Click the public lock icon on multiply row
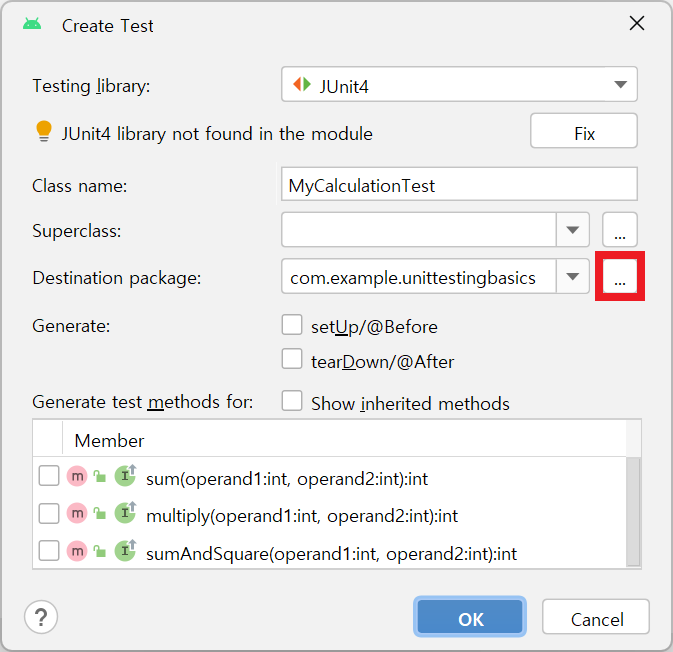The image size is (673, 652). pos(100,513)
